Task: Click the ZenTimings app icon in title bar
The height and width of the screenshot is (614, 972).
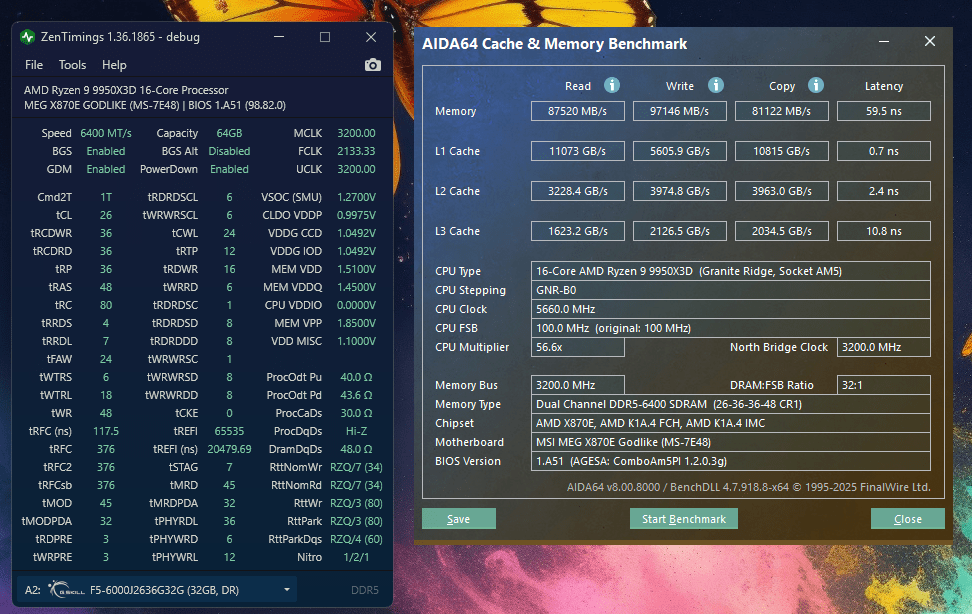Action: 27,37
